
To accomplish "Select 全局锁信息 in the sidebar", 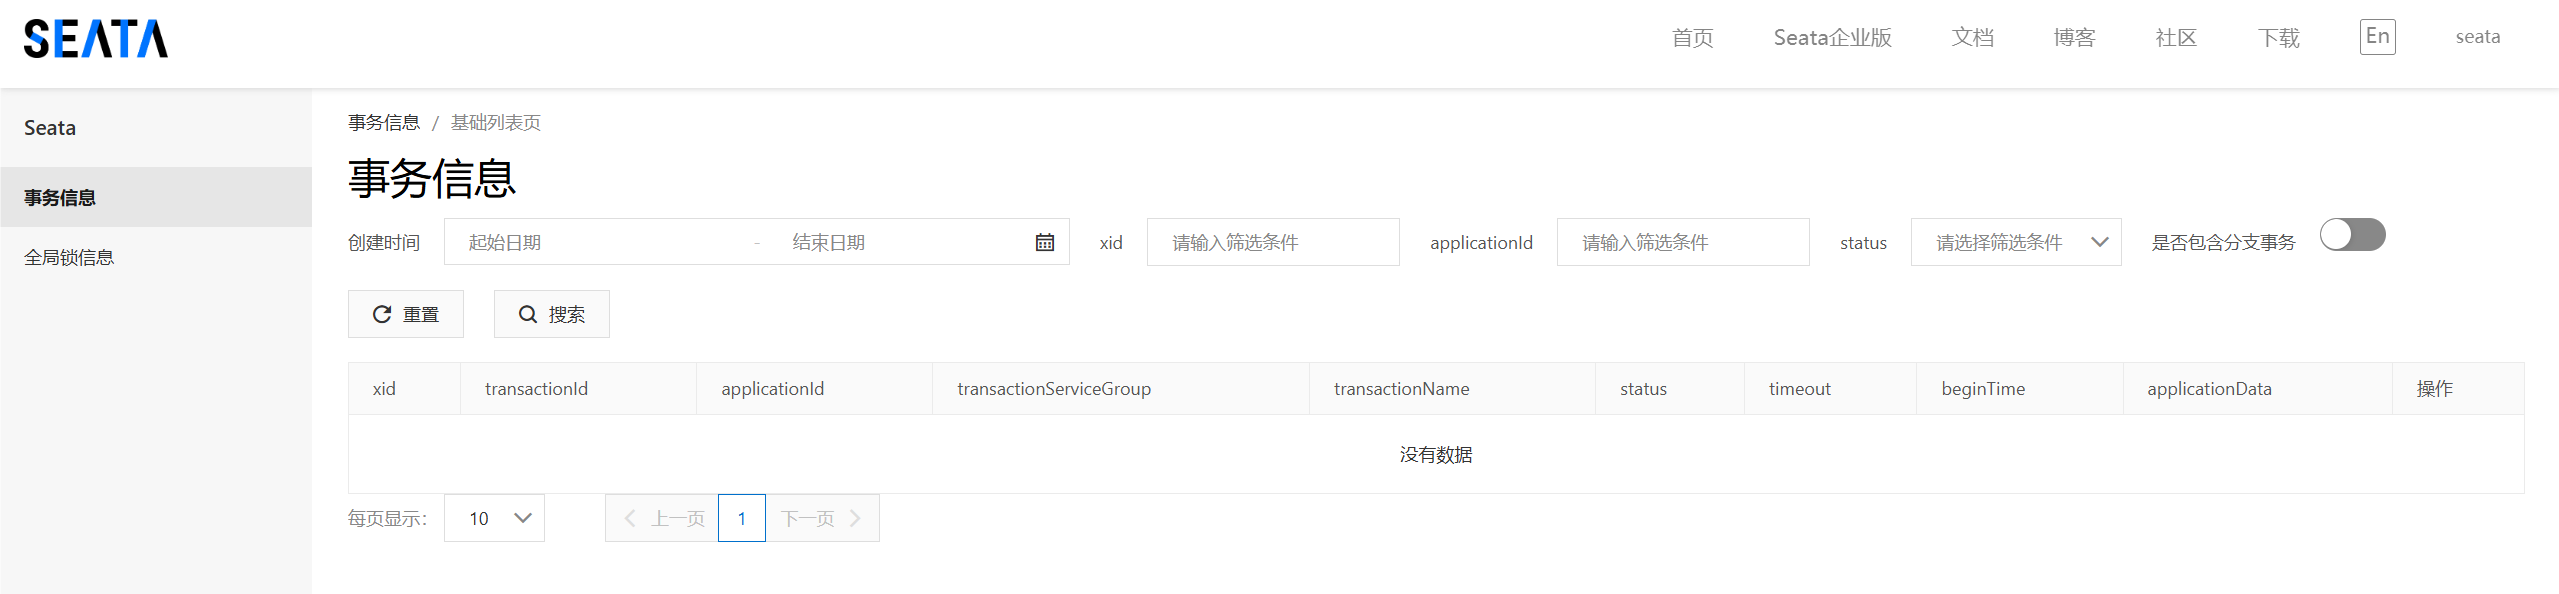I will tap(69, 258).
